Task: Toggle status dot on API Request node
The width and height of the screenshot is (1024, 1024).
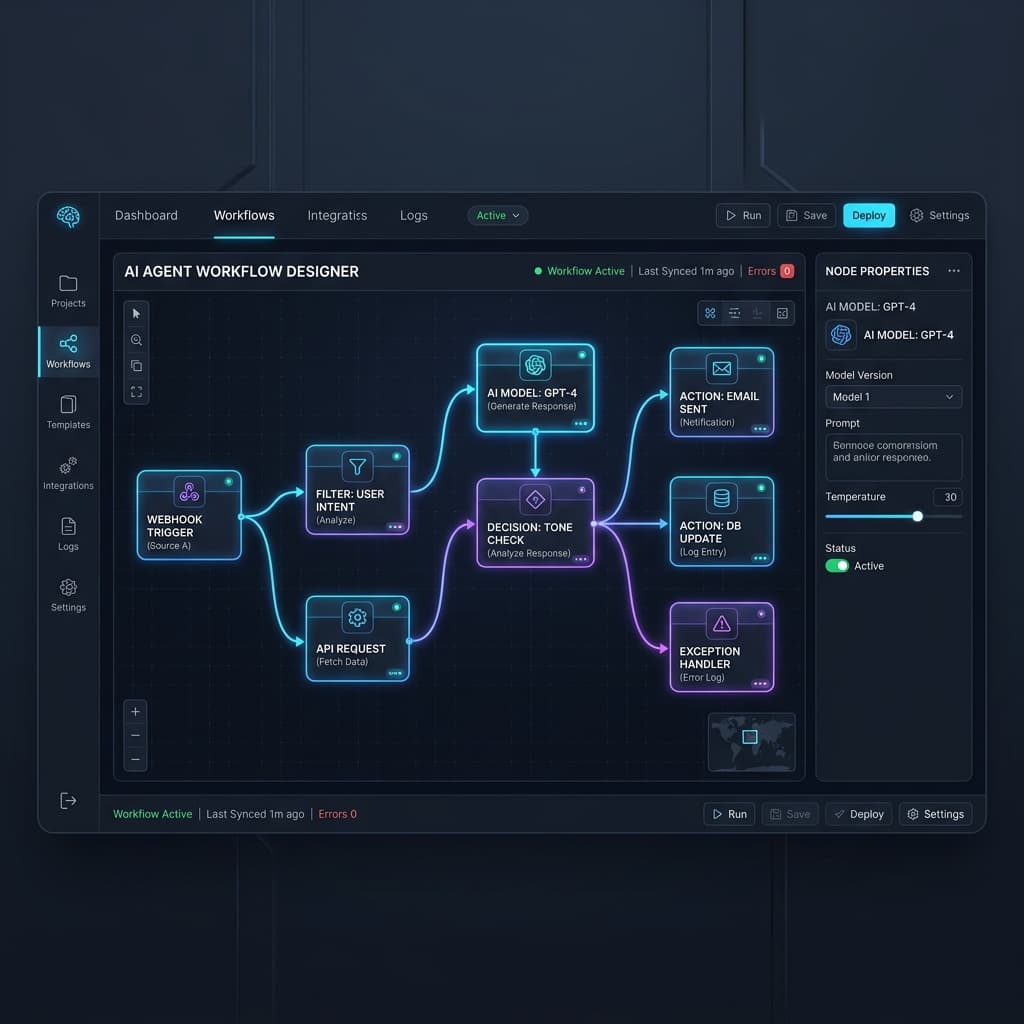Action: coord(396,607)
